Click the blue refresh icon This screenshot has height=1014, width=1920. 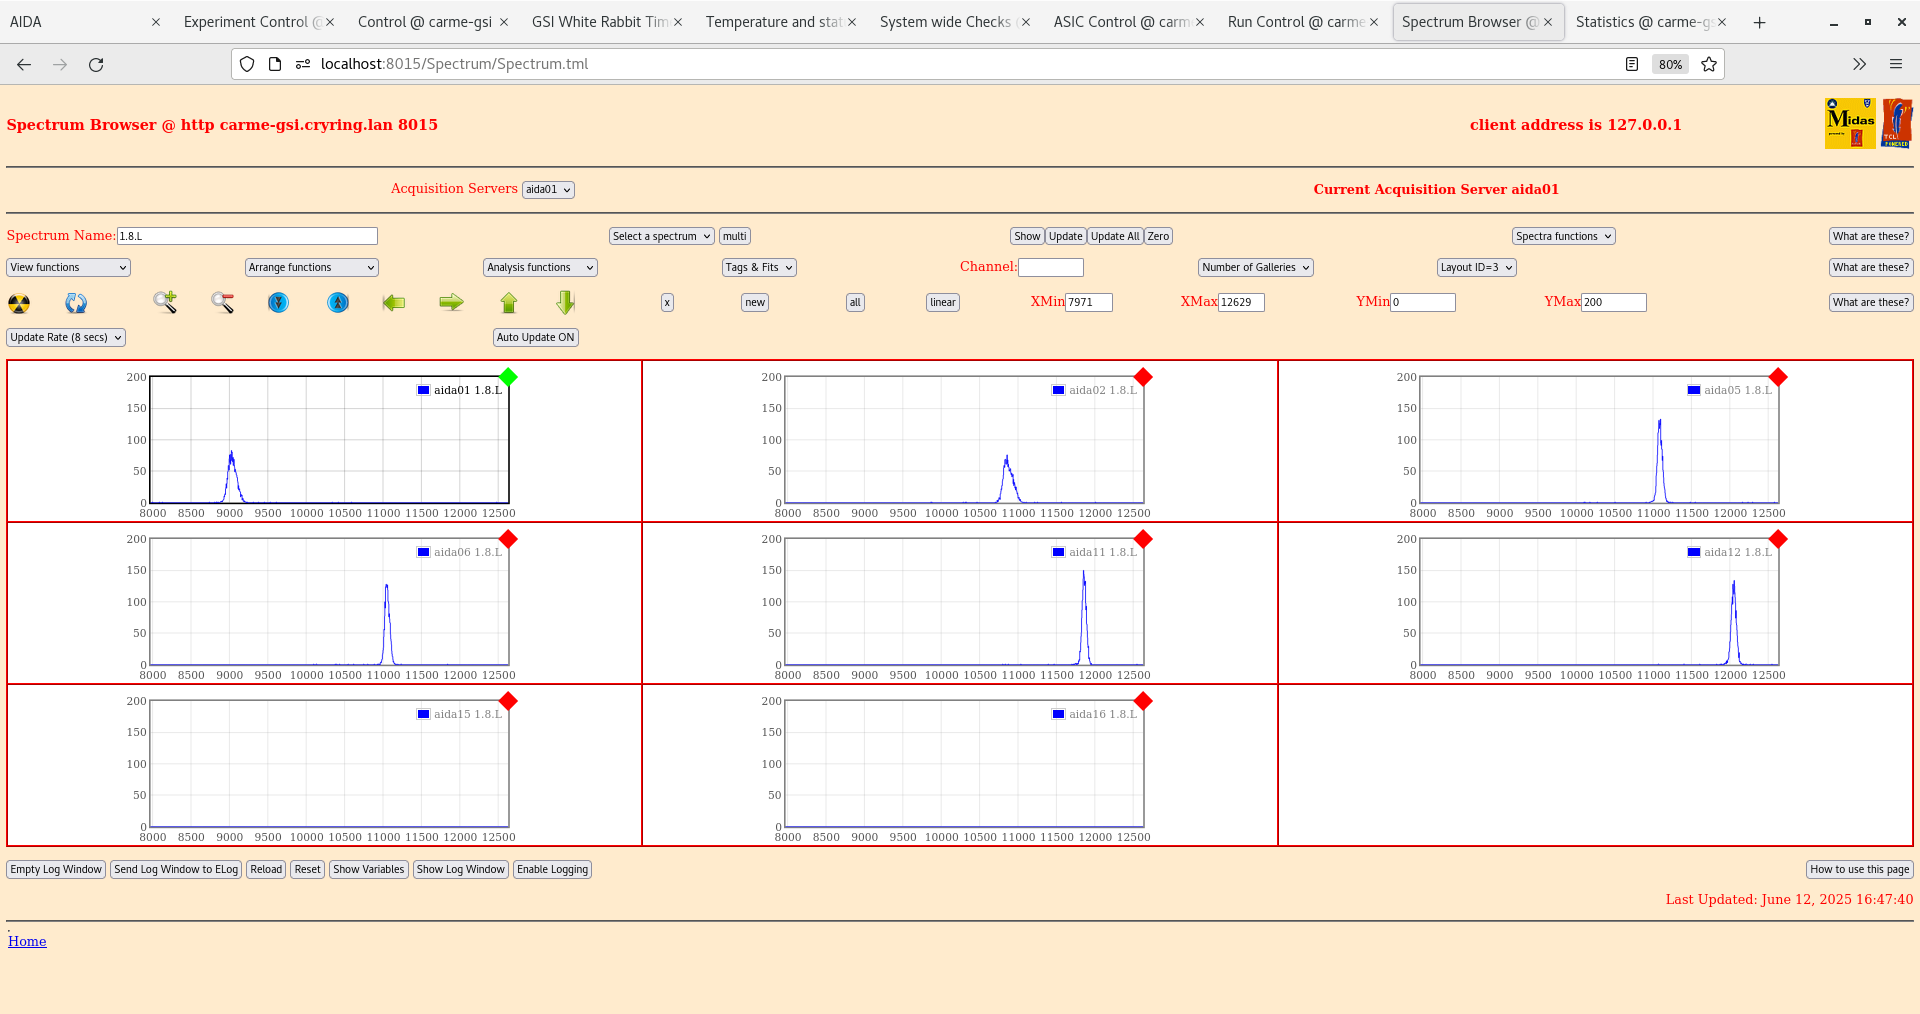(76, 303)
